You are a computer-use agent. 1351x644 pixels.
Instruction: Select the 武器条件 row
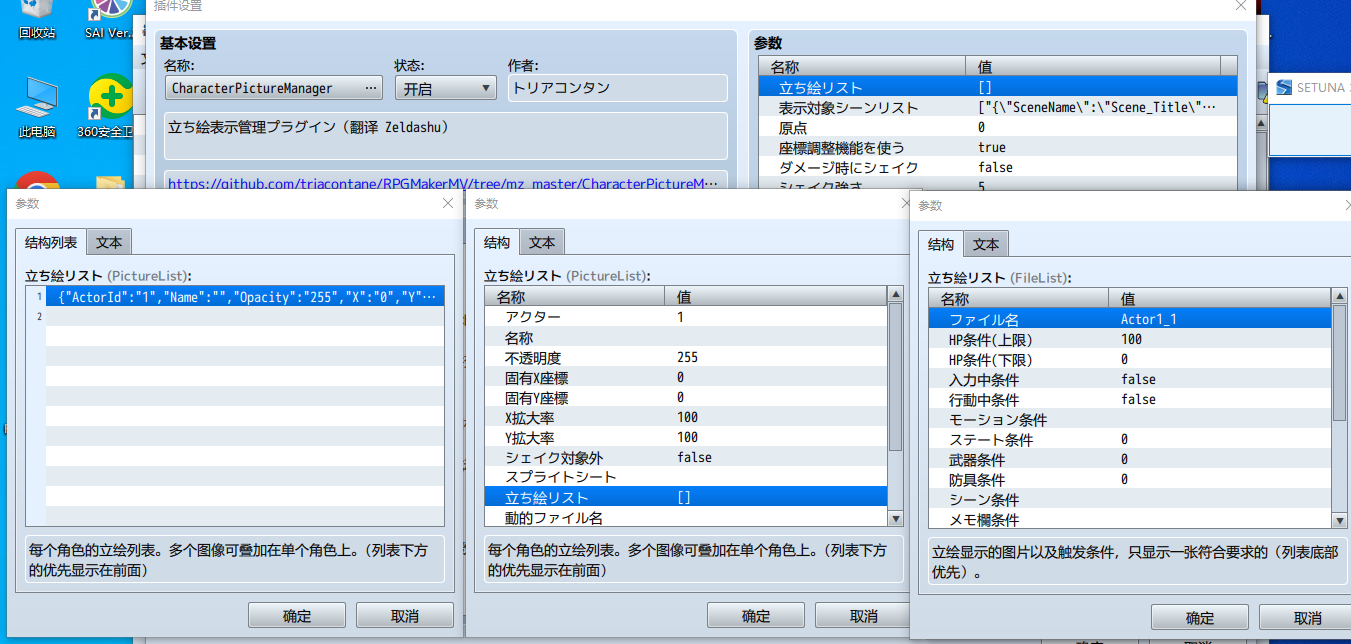pyautogui.click(x=1130, y=459)
